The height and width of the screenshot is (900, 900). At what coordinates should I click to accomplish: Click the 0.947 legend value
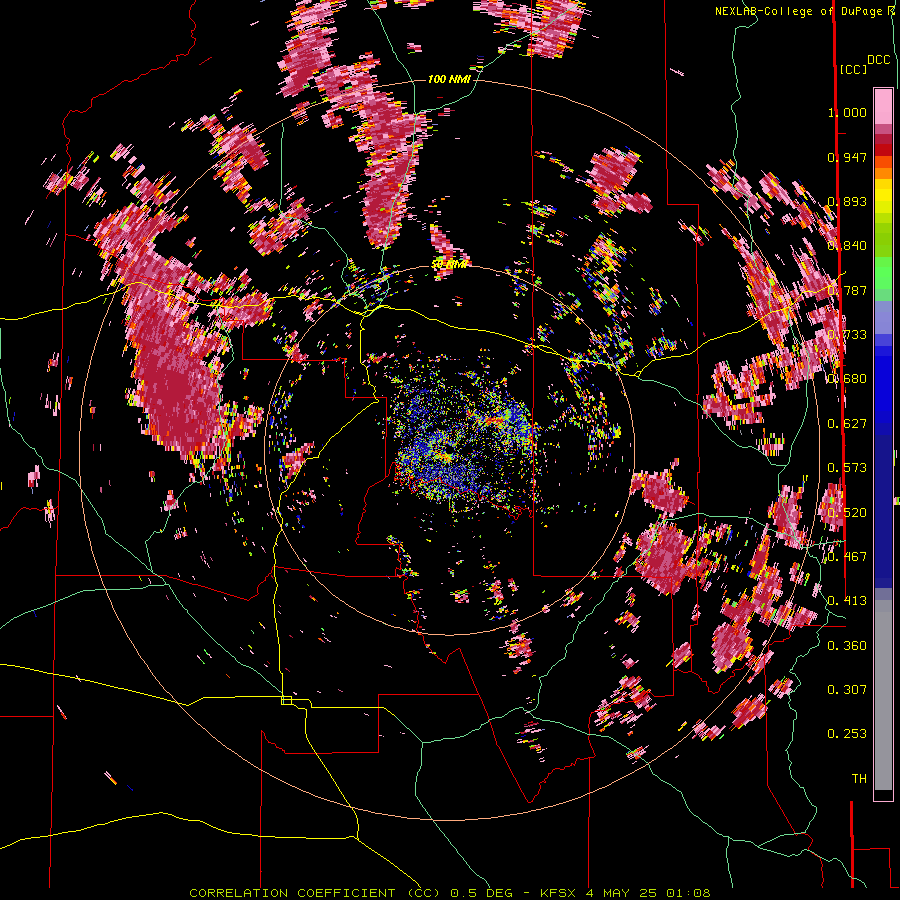coord(847,157)
